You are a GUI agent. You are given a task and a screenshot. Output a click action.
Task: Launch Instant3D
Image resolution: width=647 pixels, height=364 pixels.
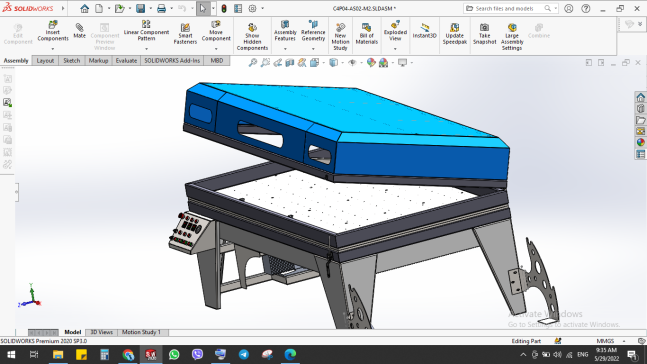pos(425,31)
